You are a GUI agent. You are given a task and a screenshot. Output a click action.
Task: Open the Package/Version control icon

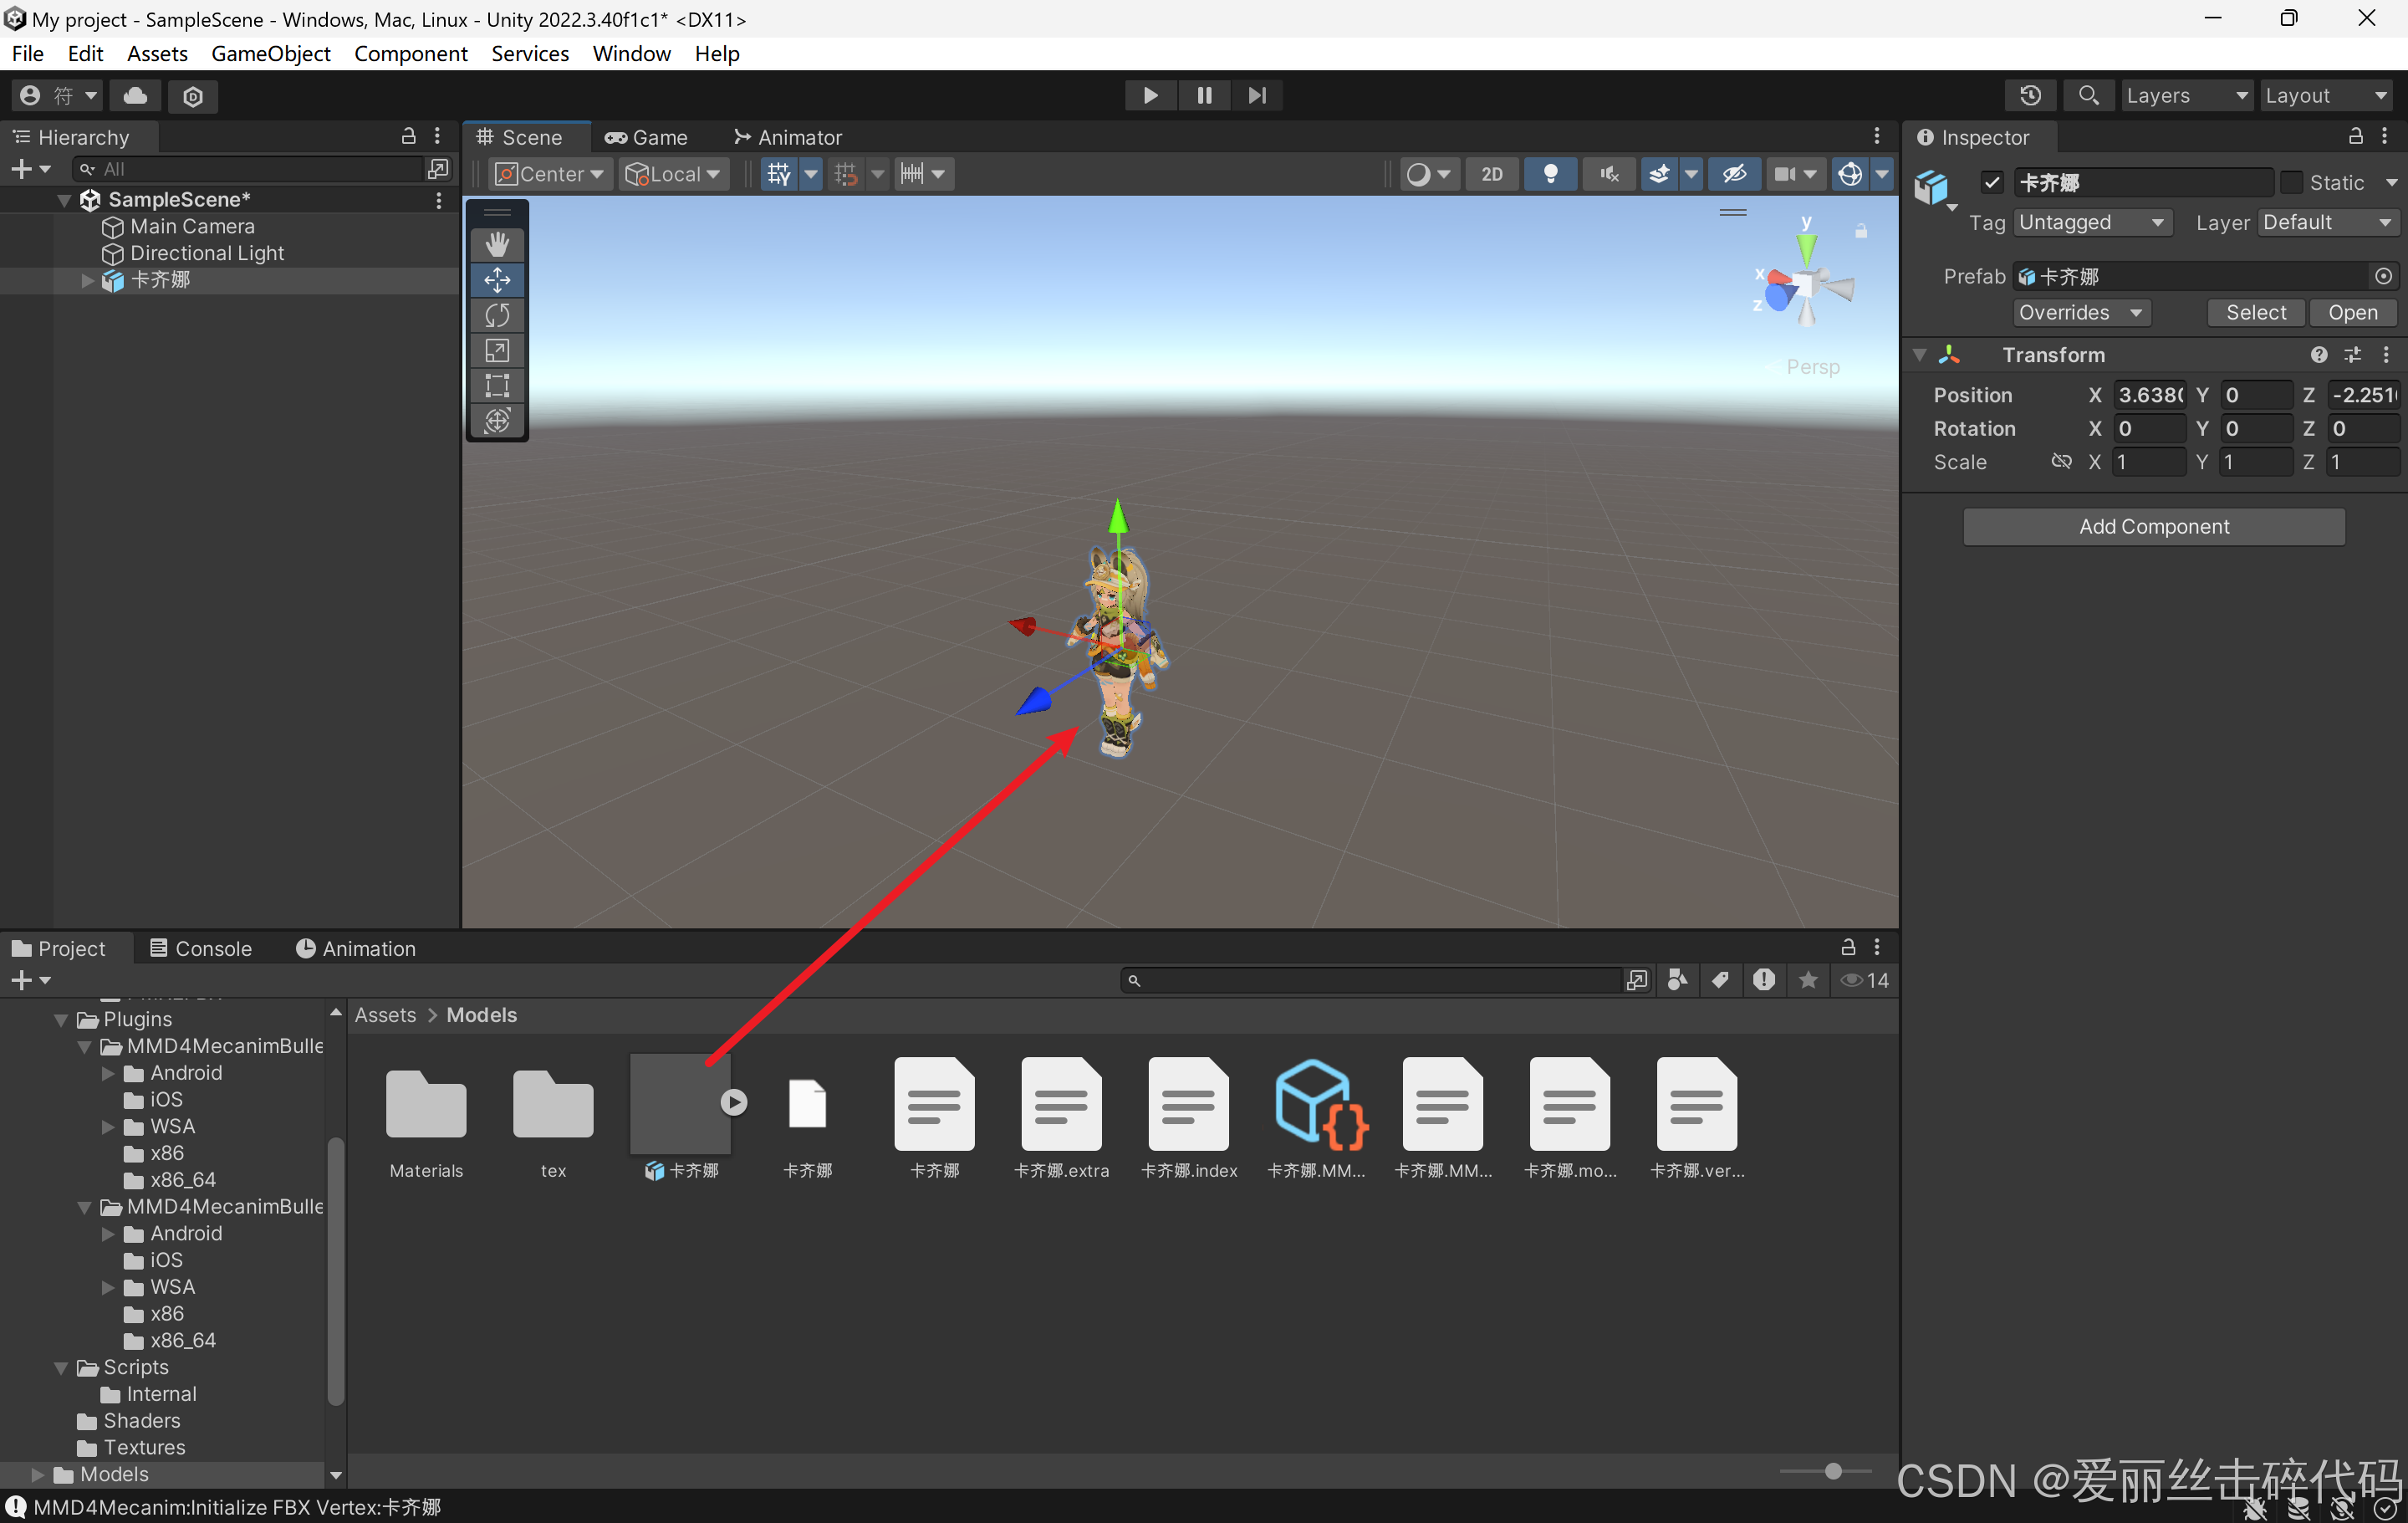tap(193, 95)
